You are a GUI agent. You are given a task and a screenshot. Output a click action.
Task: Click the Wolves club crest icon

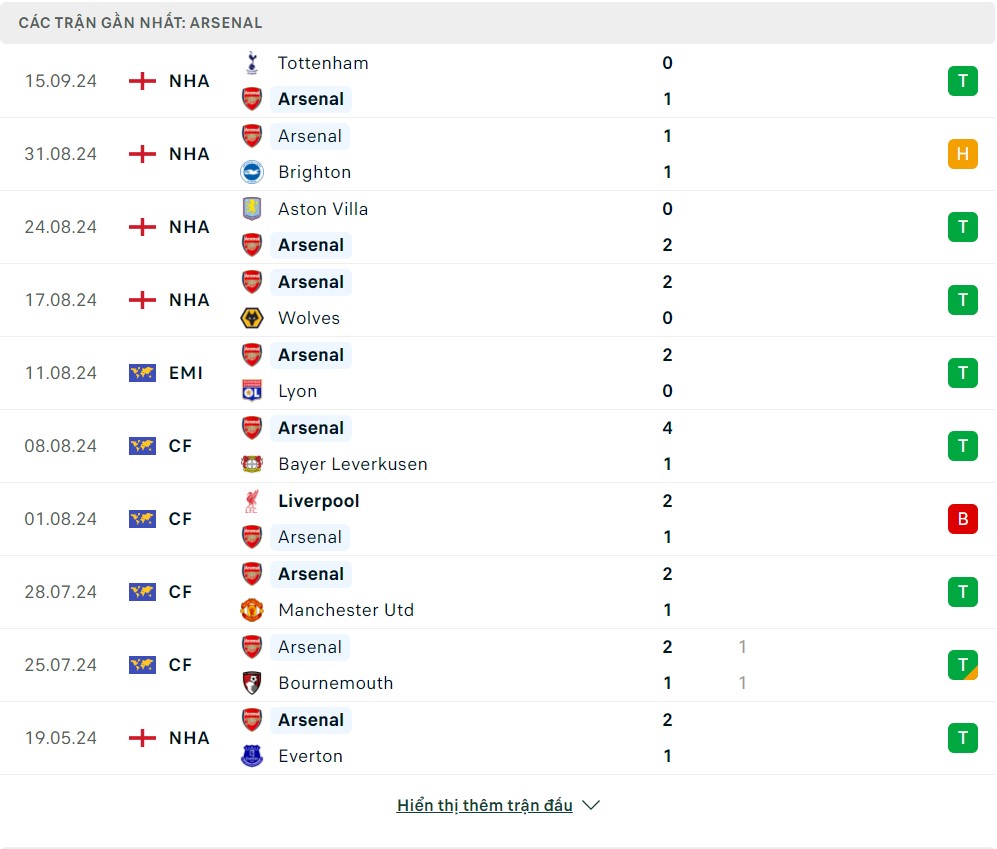coord(252,318)
